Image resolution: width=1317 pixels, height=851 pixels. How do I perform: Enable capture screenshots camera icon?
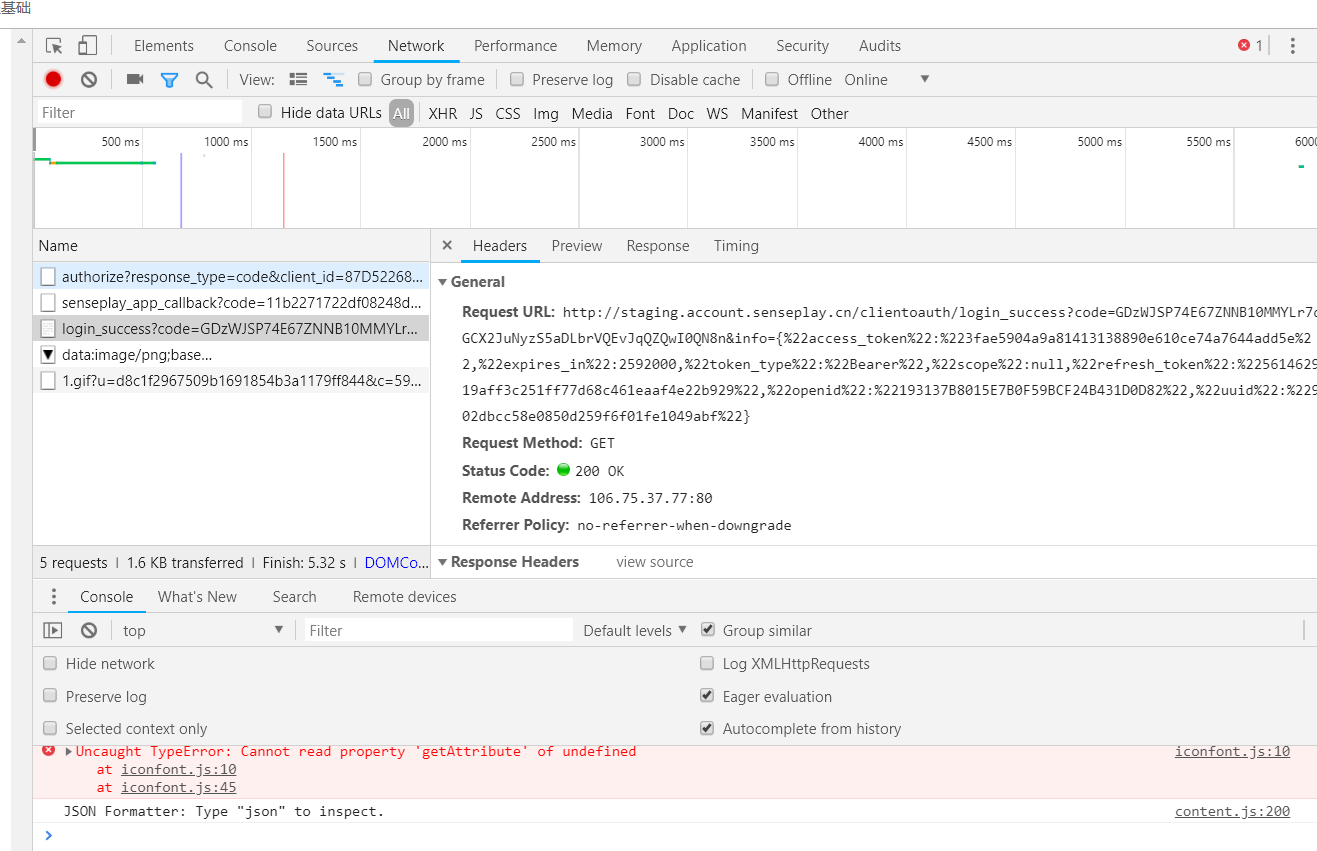pos(134,79)
